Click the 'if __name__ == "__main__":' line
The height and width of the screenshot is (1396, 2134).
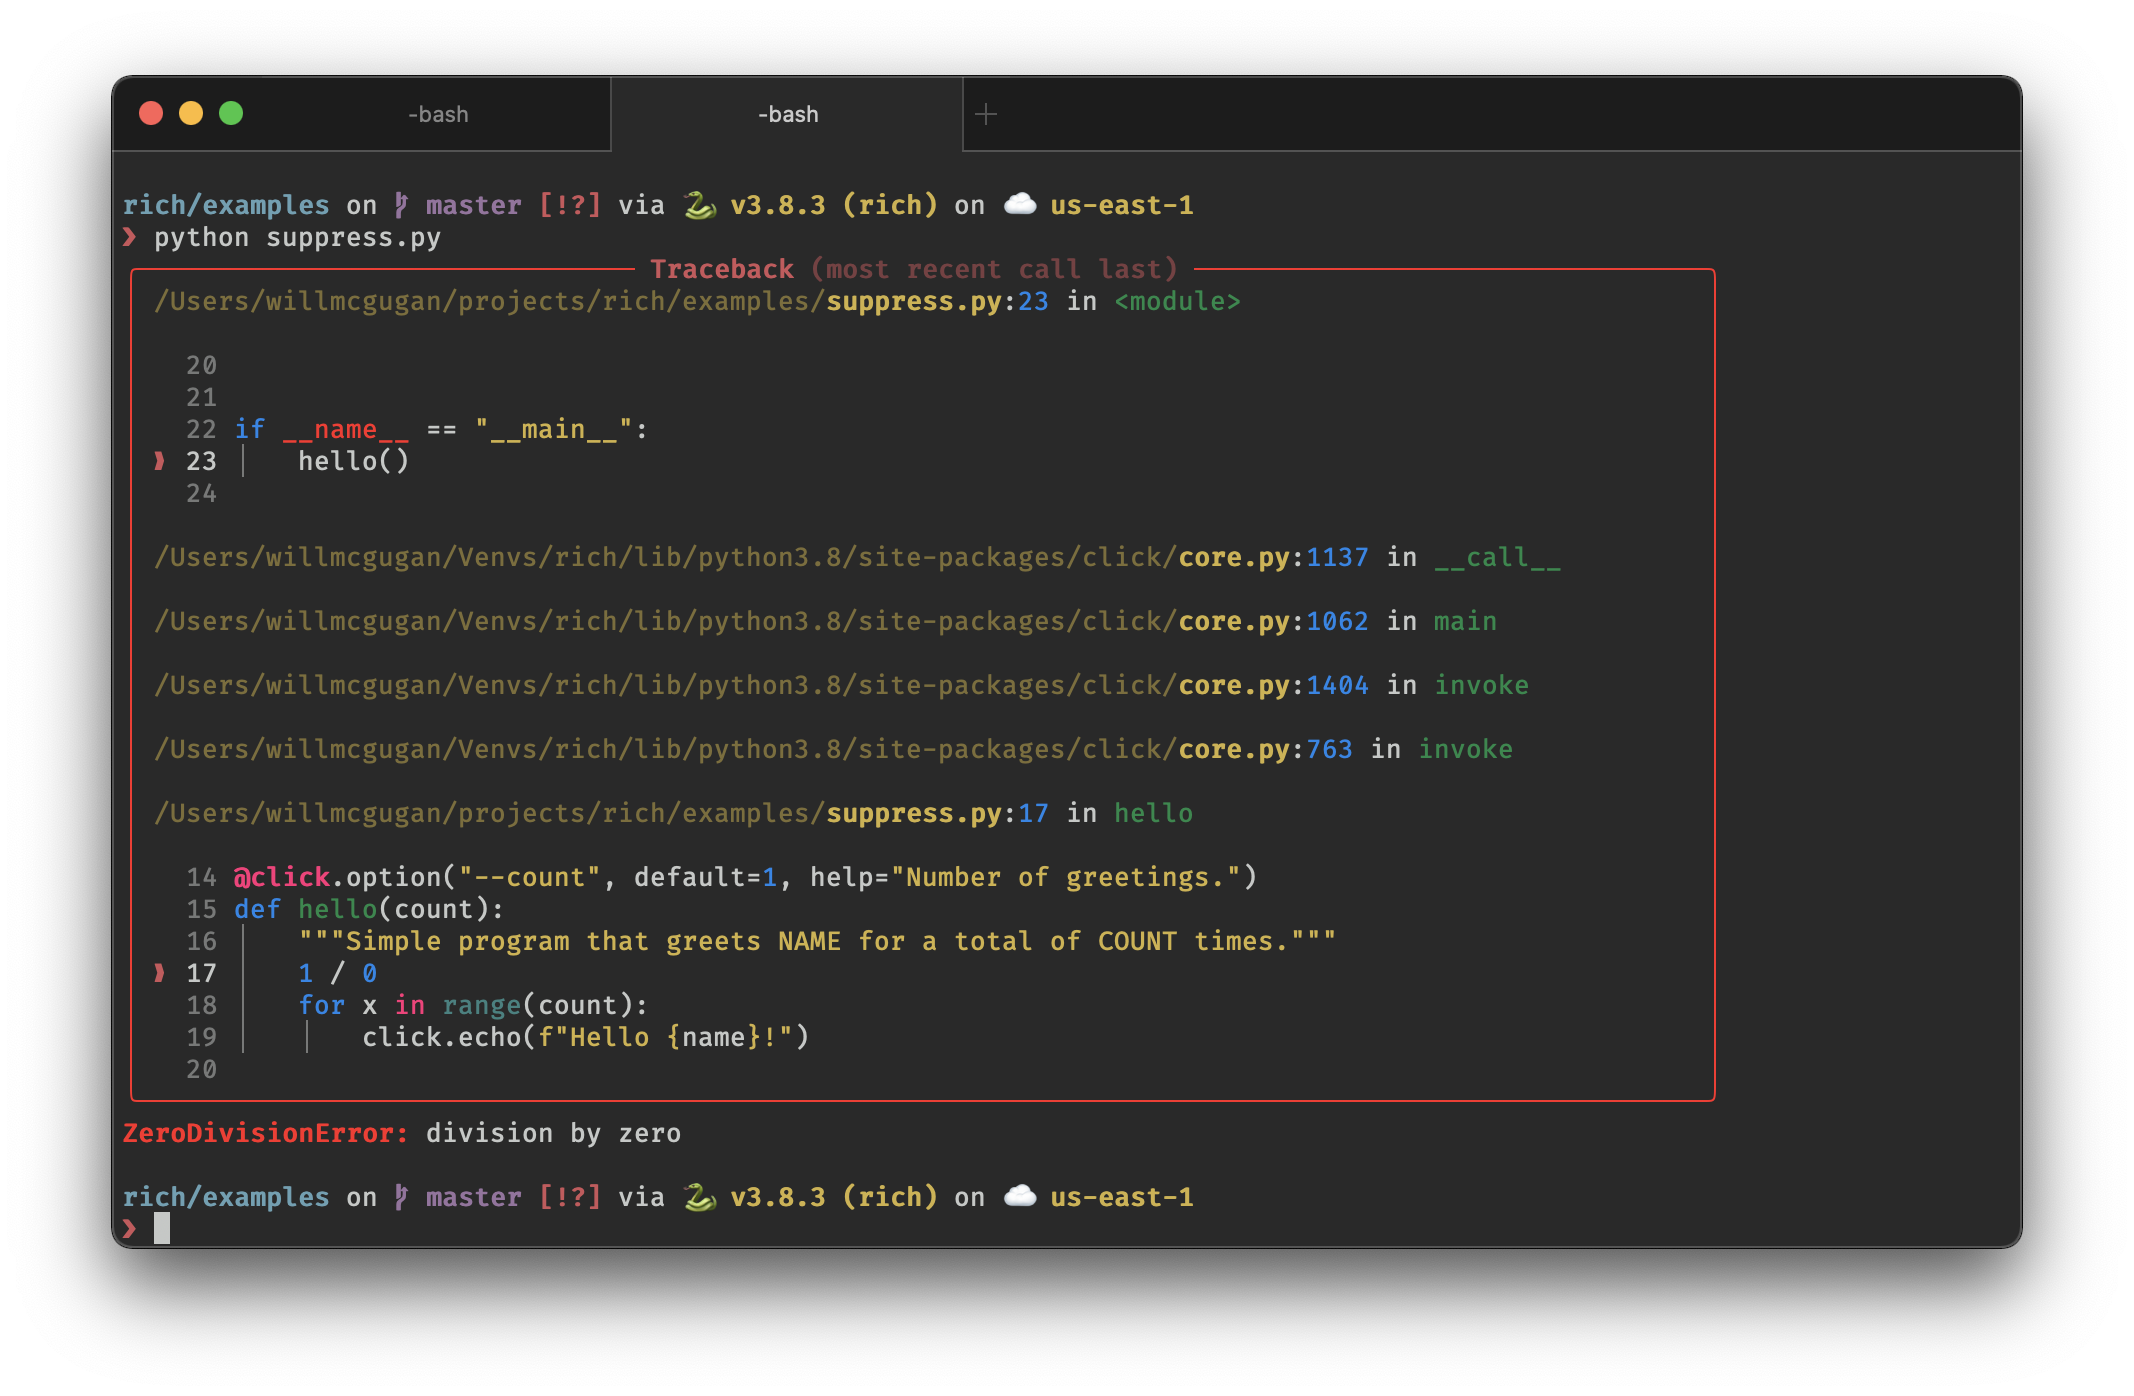click(x=441, y=430)
